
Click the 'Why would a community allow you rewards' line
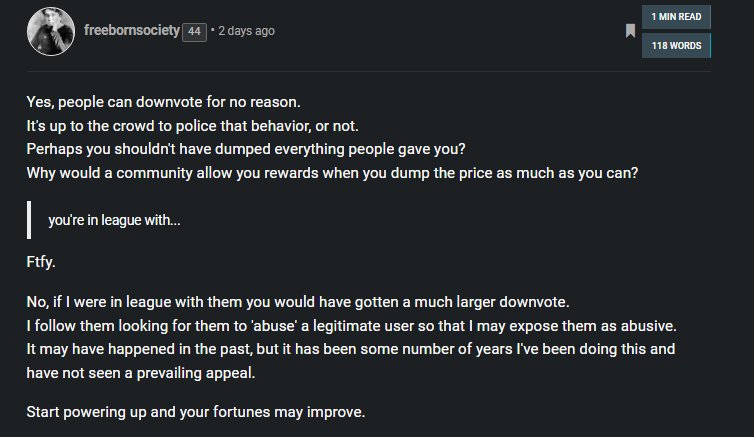click(332, 173)
